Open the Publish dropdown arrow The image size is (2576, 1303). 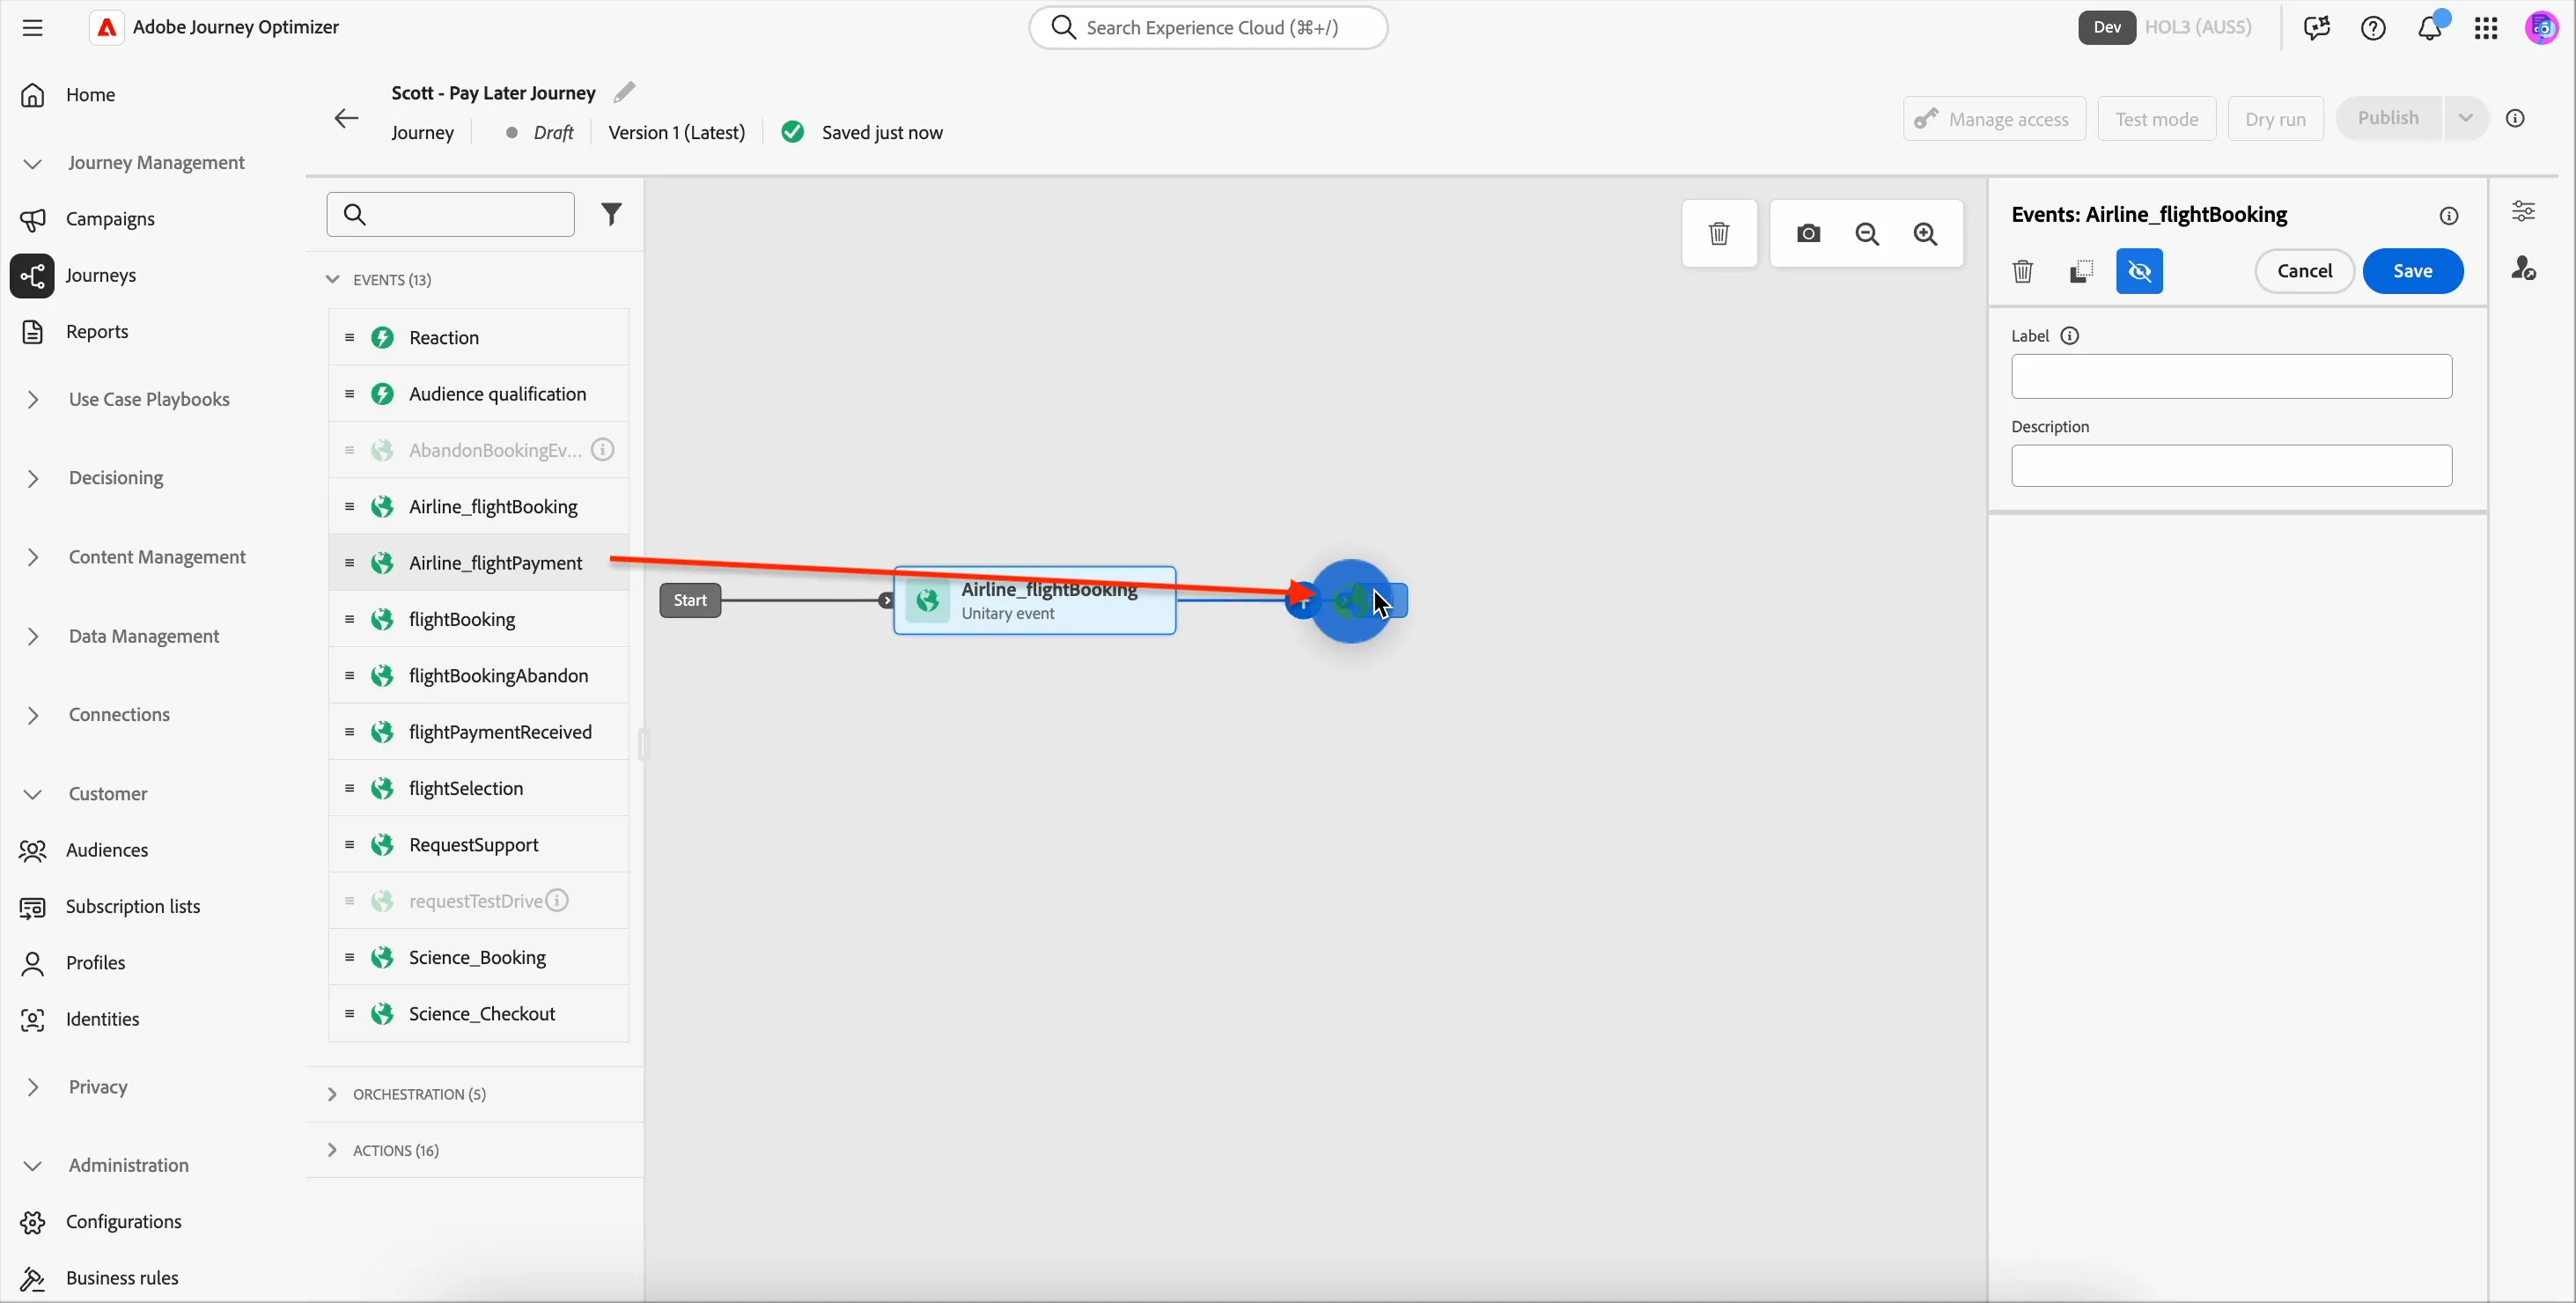point(2465,118)
